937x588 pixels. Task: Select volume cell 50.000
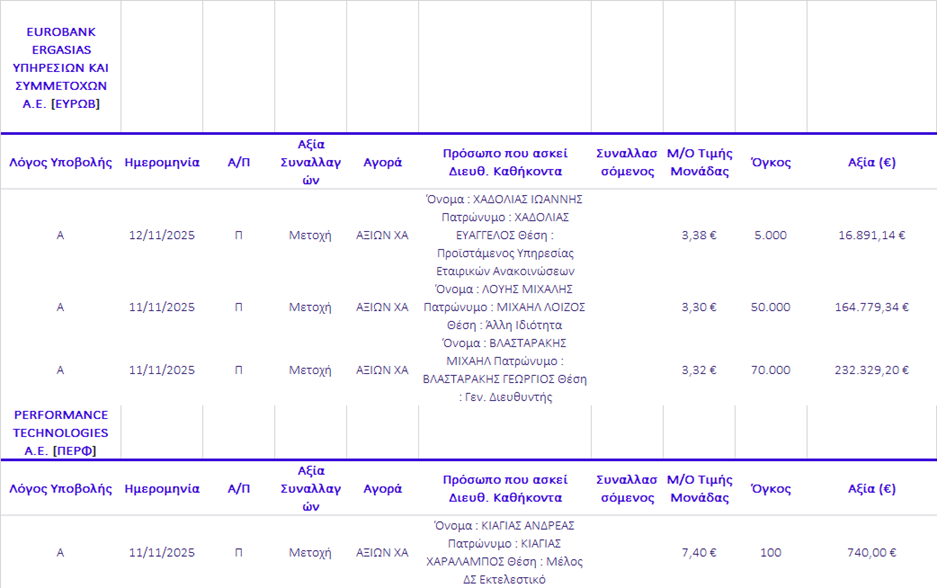tap(771, 307)
